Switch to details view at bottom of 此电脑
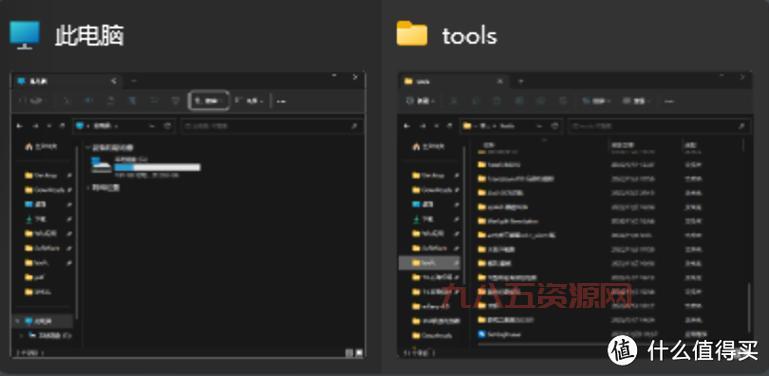Image resolution: width=769 pixels, height=376 pixels. click(x=349, y=352)
